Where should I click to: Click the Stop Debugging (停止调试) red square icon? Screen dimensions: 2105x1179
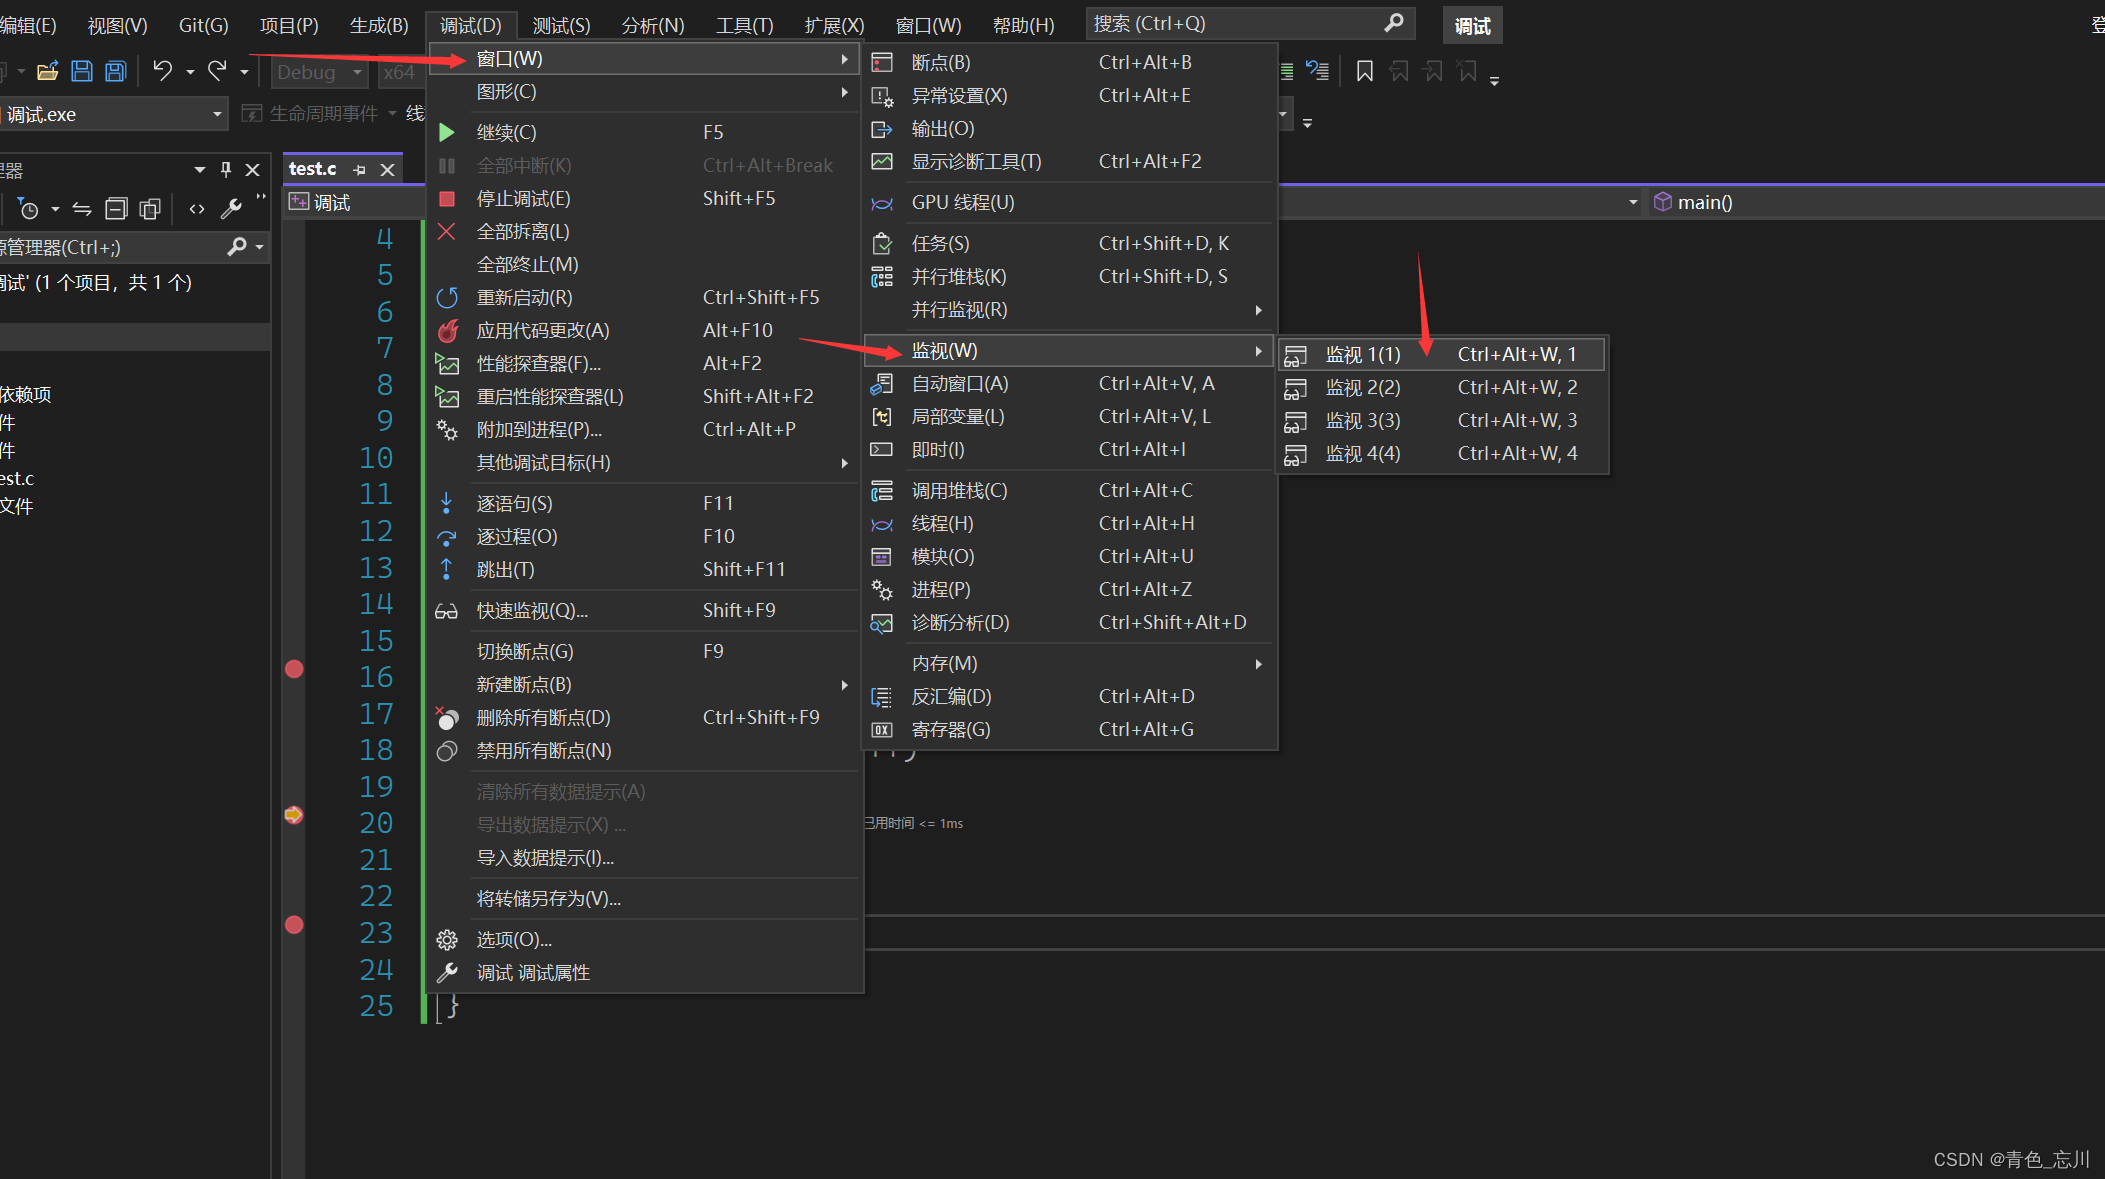tap(447, 199)
